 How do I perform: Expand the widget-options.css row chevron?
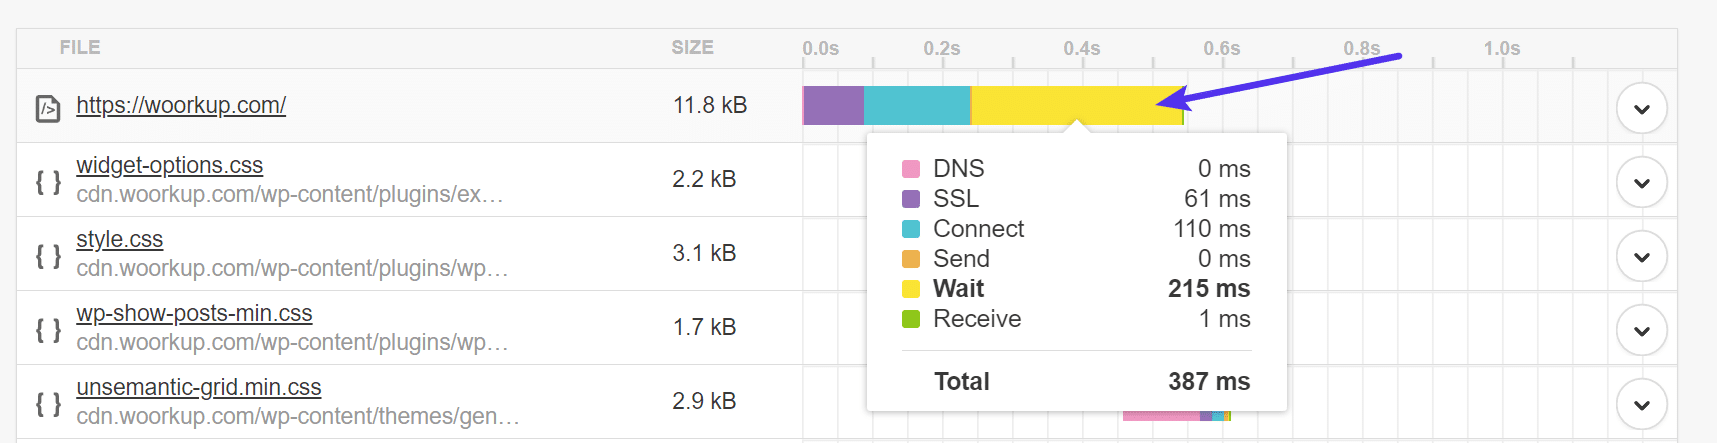(x=1641, y=182)
